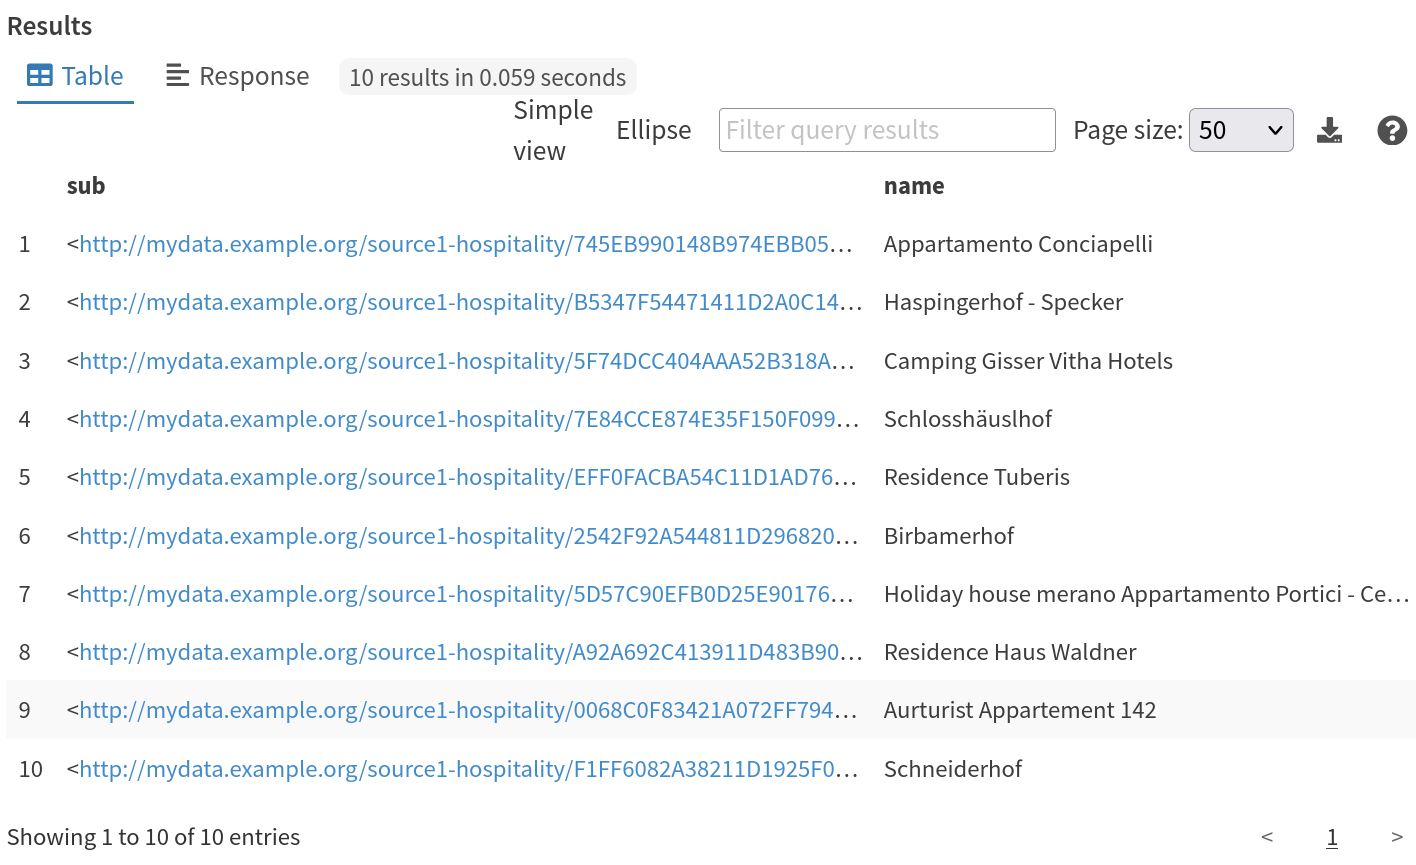Click the download results icon
This screenshot has width=1416, height=865.
tap(1329, 130)
